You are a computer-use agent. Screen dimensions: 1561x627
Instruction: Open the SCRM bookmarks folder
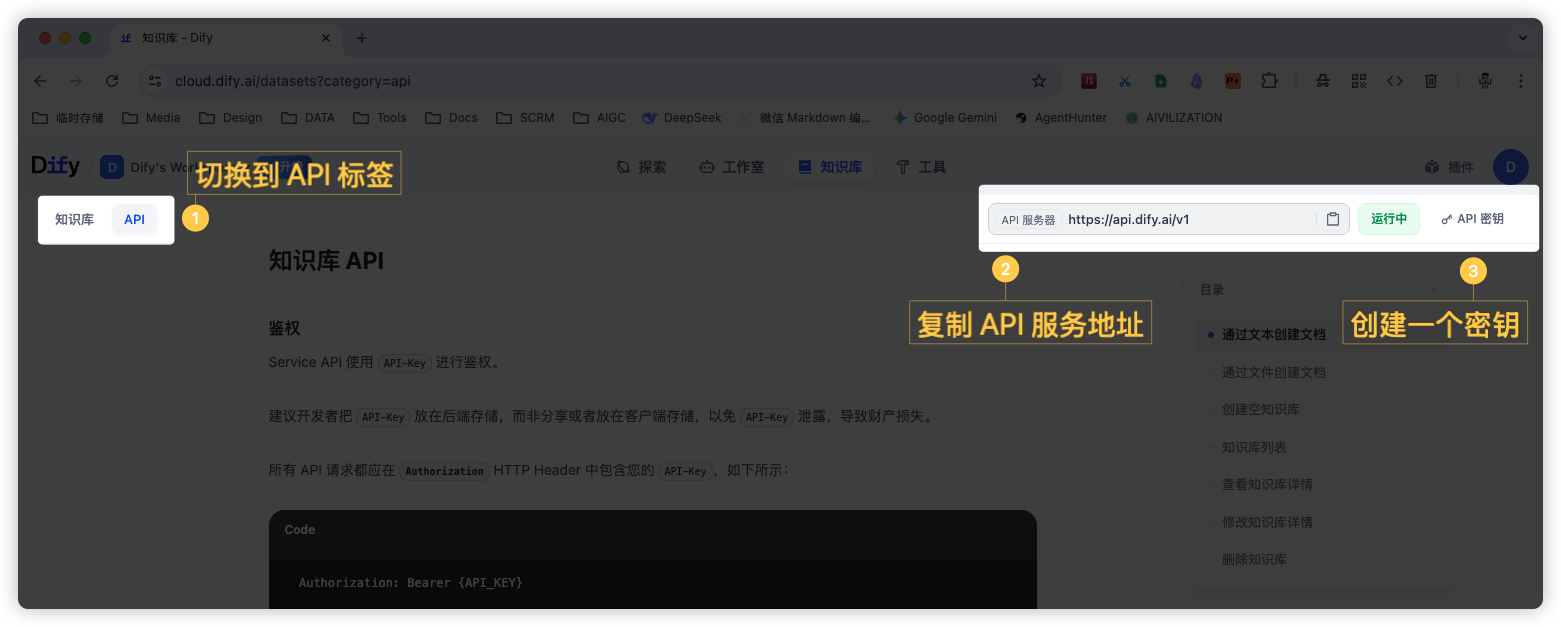tap(525, 118)
